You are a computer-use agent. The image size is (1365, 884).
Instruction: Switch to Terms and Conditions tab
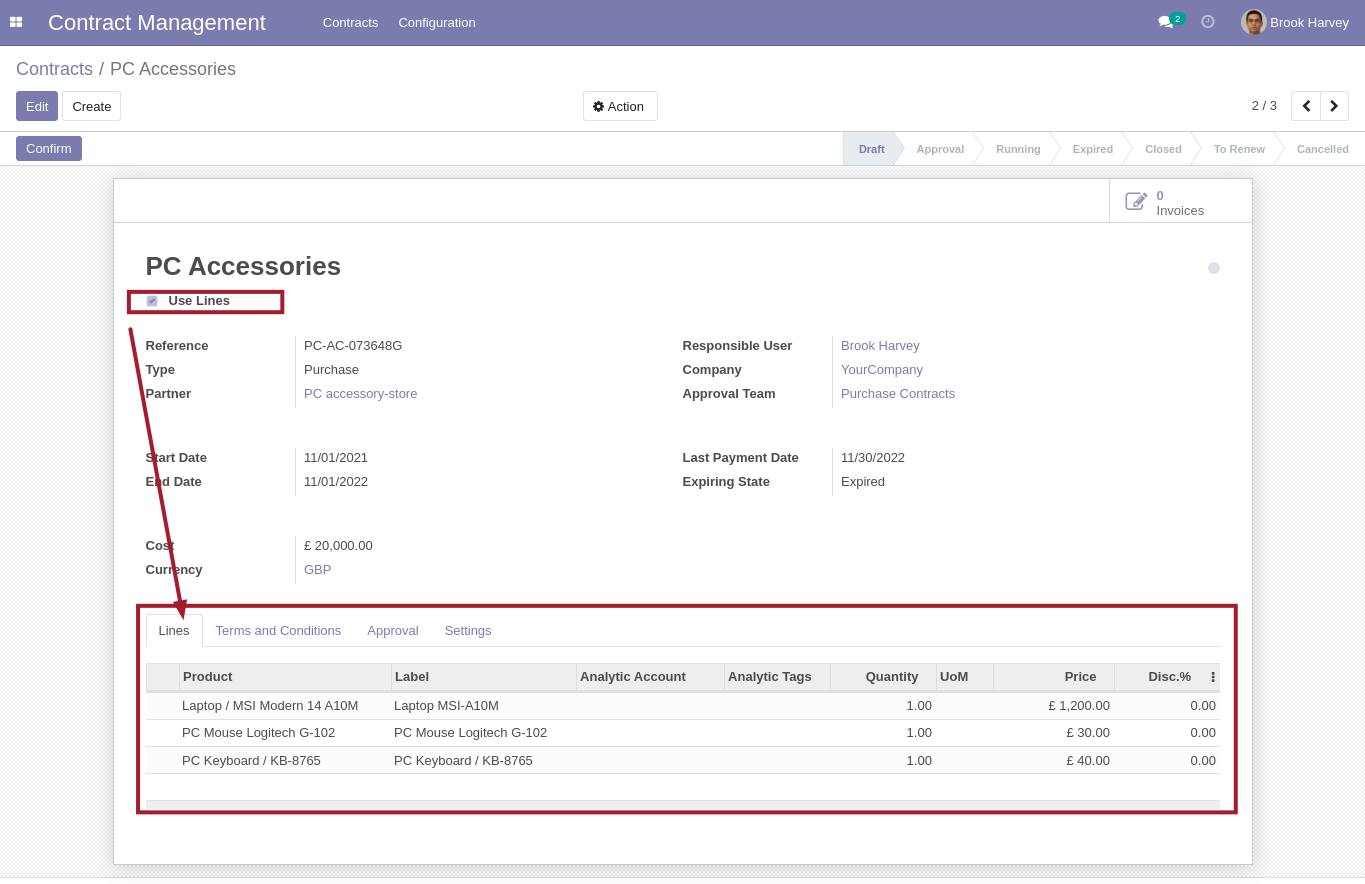278,631
